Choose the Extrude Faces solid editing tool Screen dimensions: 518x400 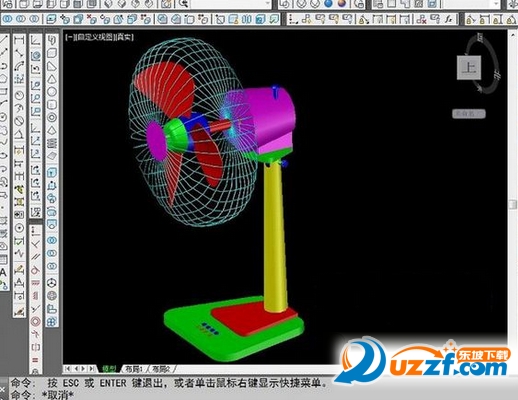click(x=51, y=19)
